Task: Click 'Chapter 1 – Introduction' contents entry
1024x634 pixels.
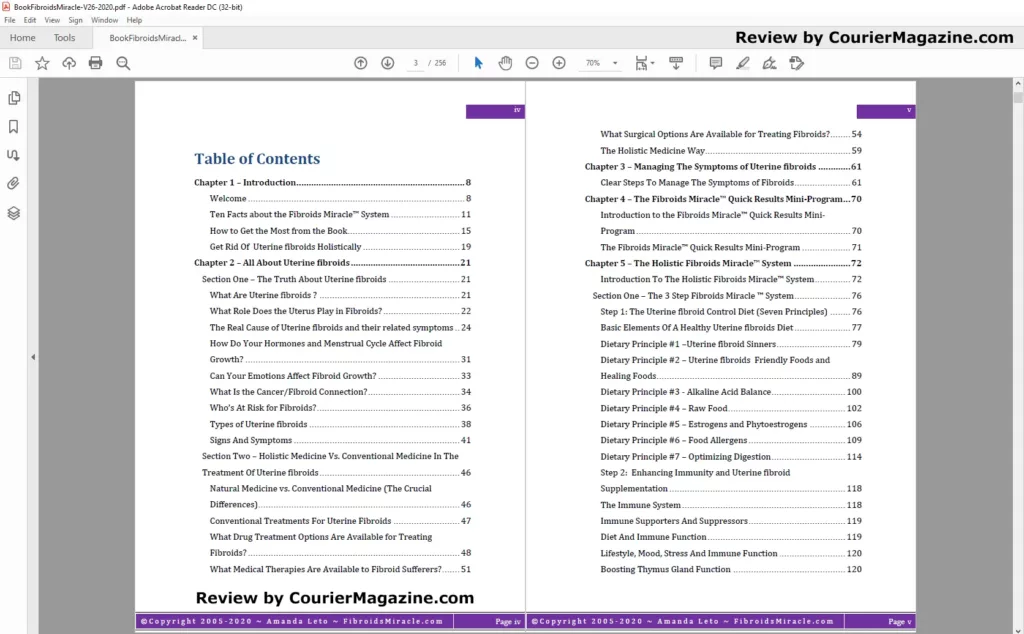Action: point(332,183)
